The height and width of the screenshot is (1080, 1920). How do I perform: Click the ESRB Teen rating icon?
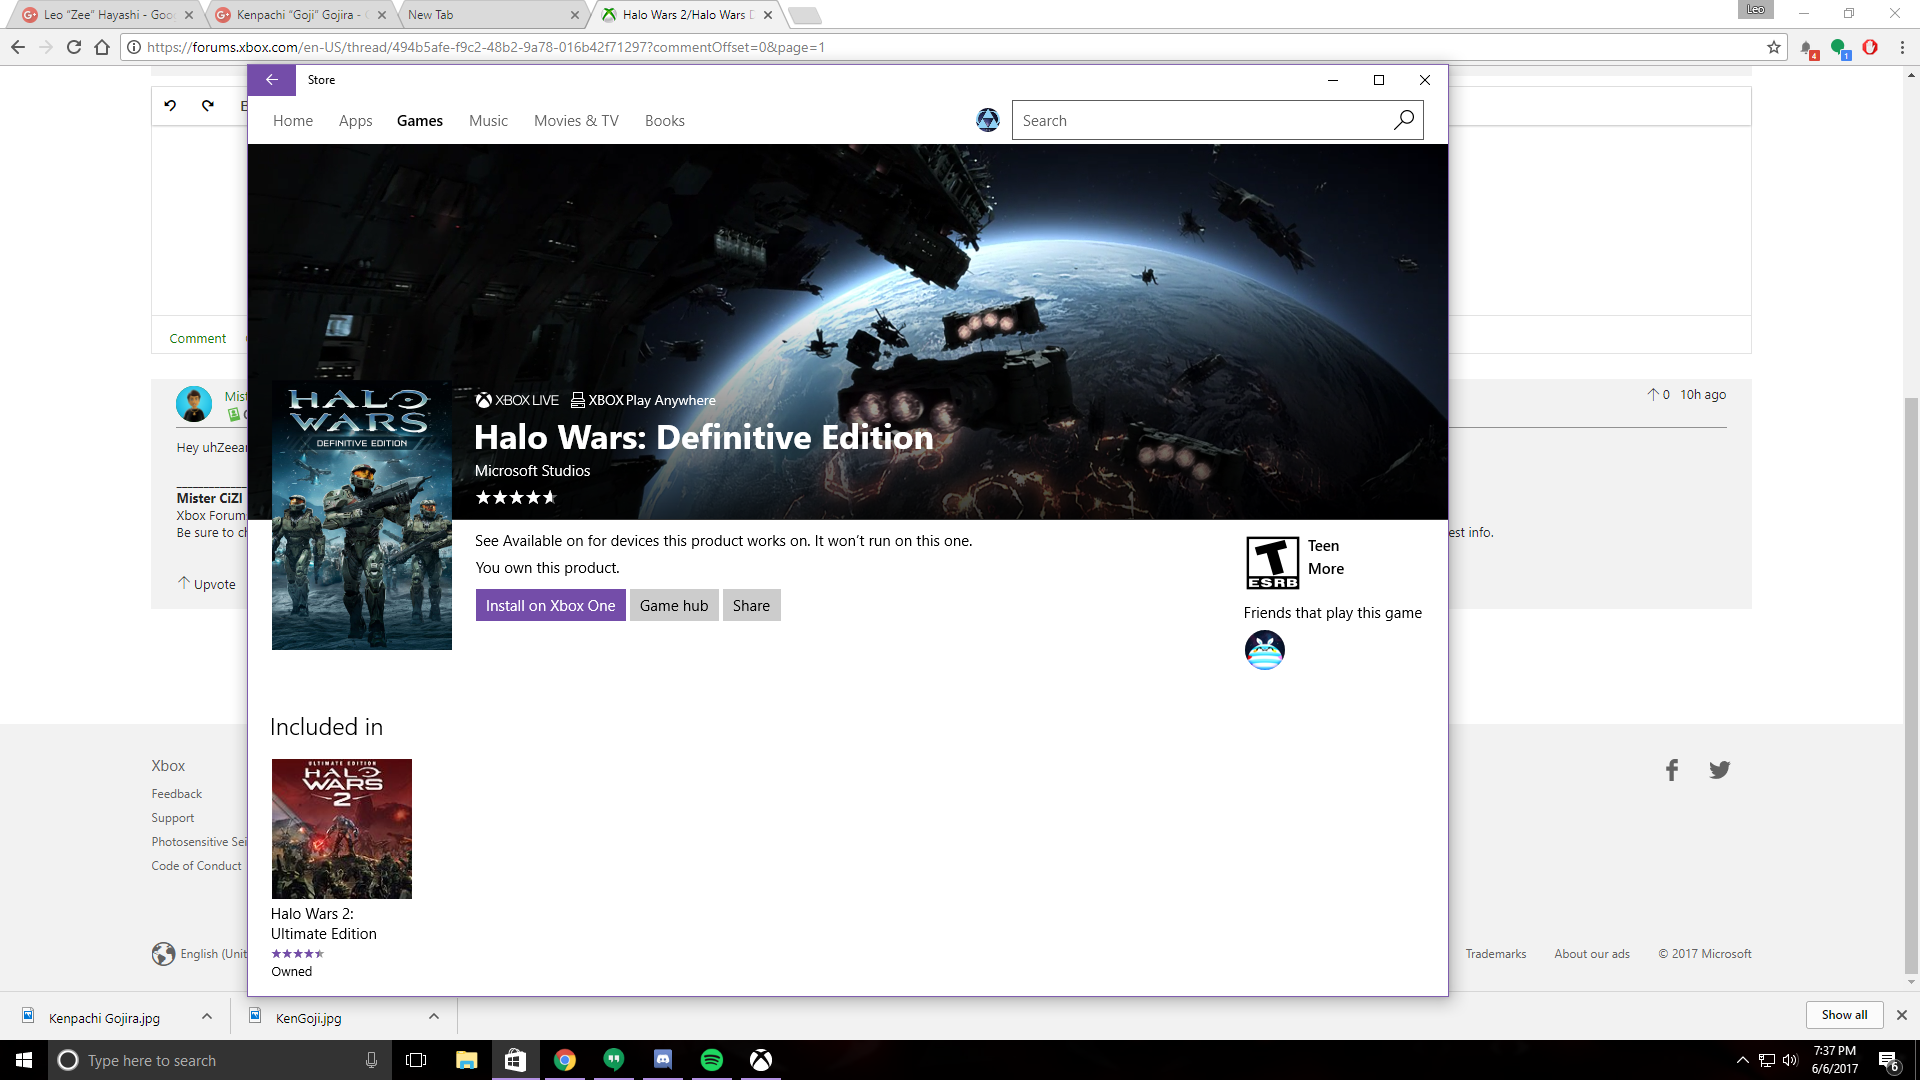(1270, 558)
